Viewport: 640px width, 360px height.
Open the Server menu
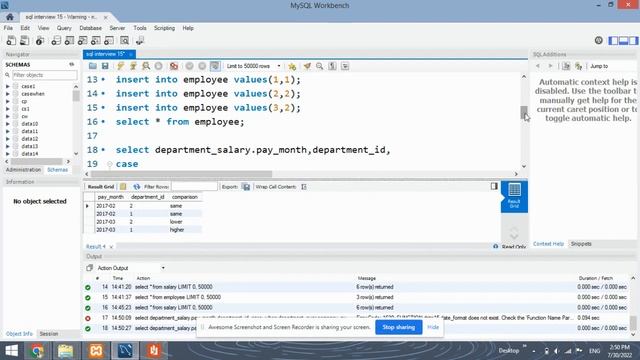point(117,28)
